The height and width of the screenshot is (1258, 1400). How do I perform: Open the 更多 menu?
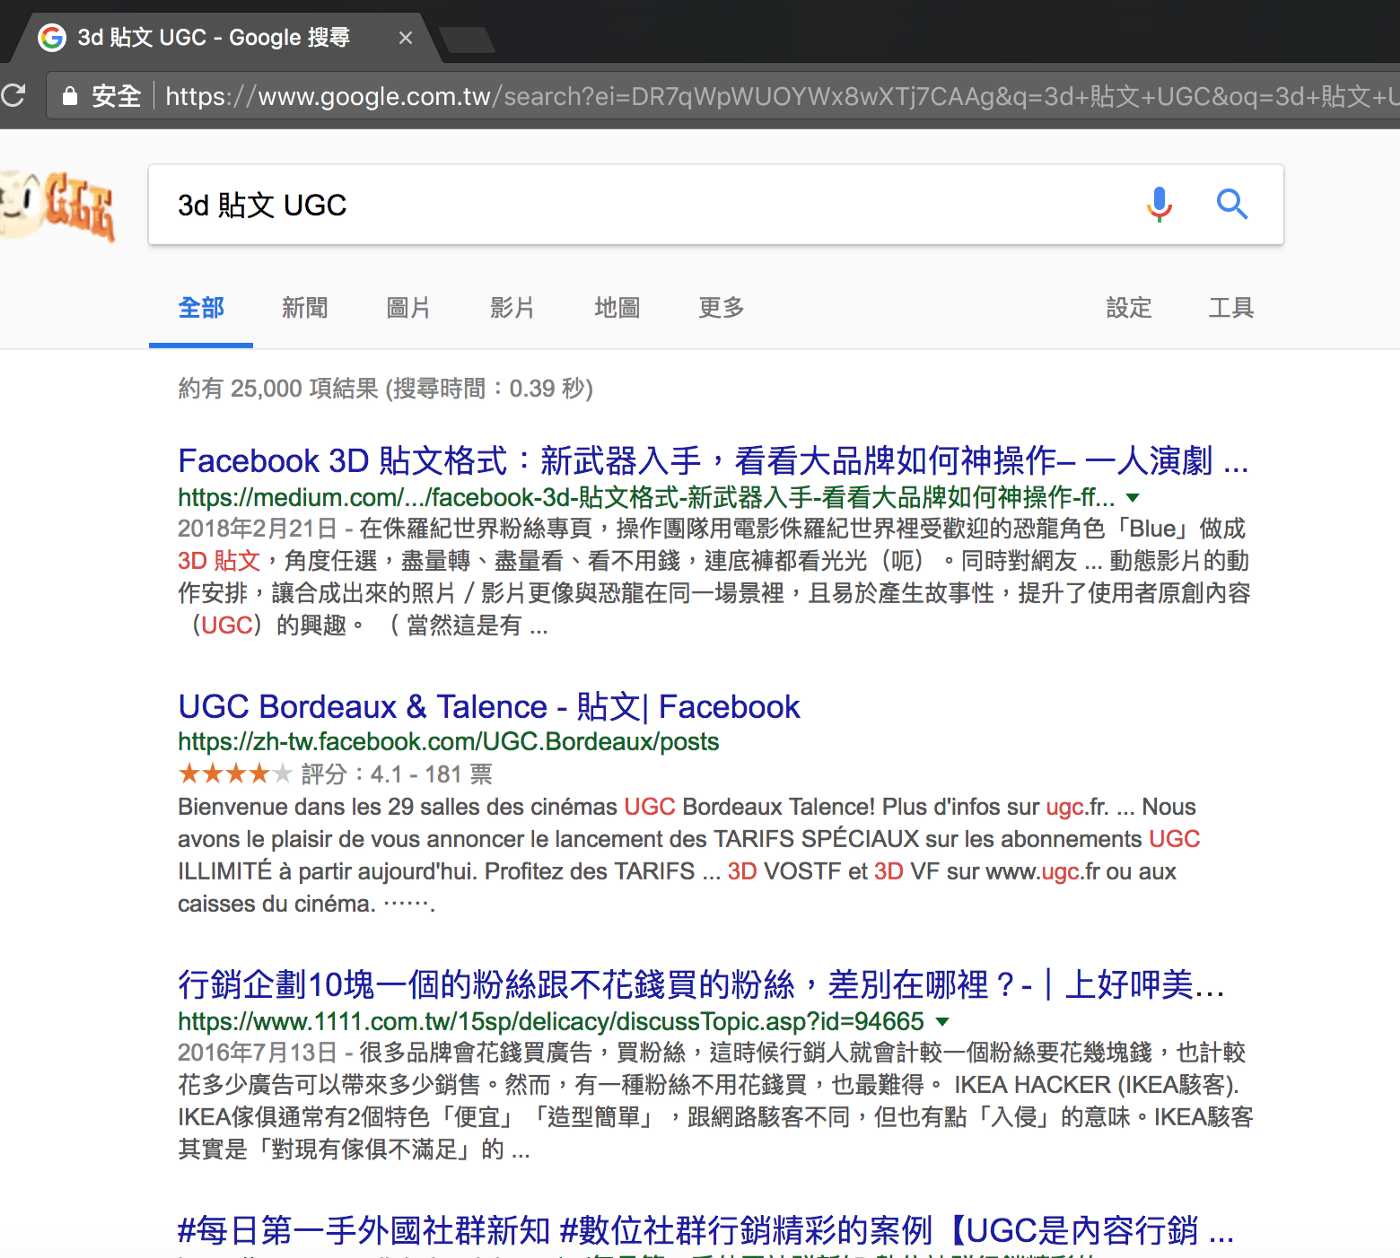coord(721,308)
